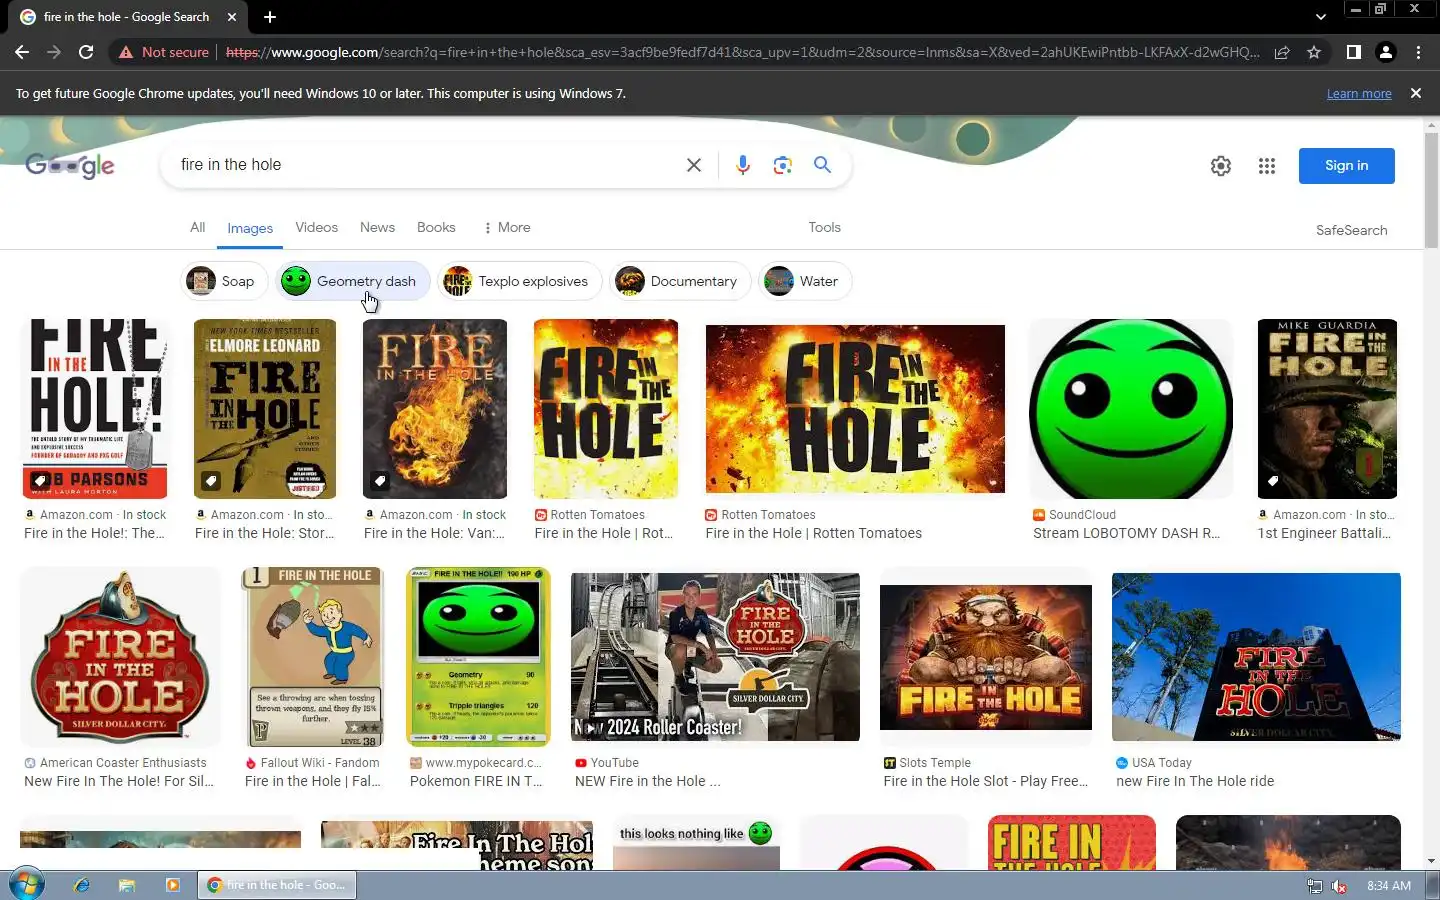Sign in to Google account
Viewport: 1440px width, 900px height.
pyautogui.click(x=1346, y=166)
